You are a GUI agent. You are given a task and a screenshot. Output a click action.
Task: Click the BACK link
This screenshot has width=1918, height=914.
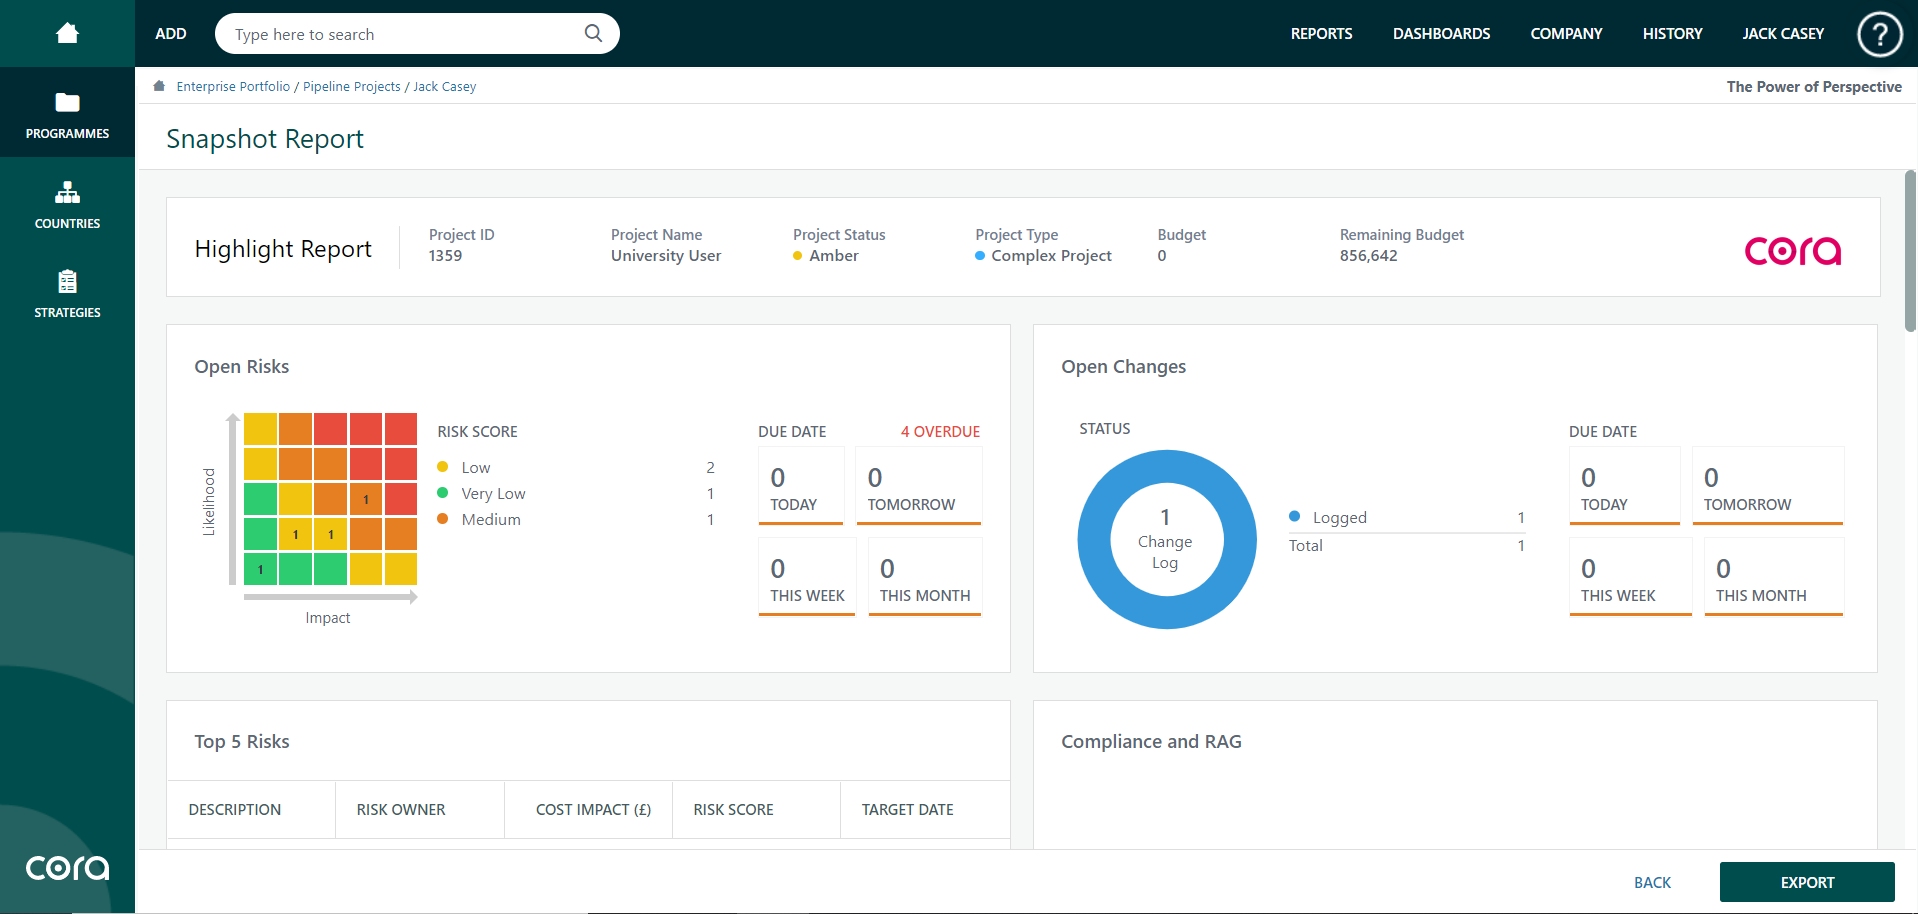tap(1652, 883)
